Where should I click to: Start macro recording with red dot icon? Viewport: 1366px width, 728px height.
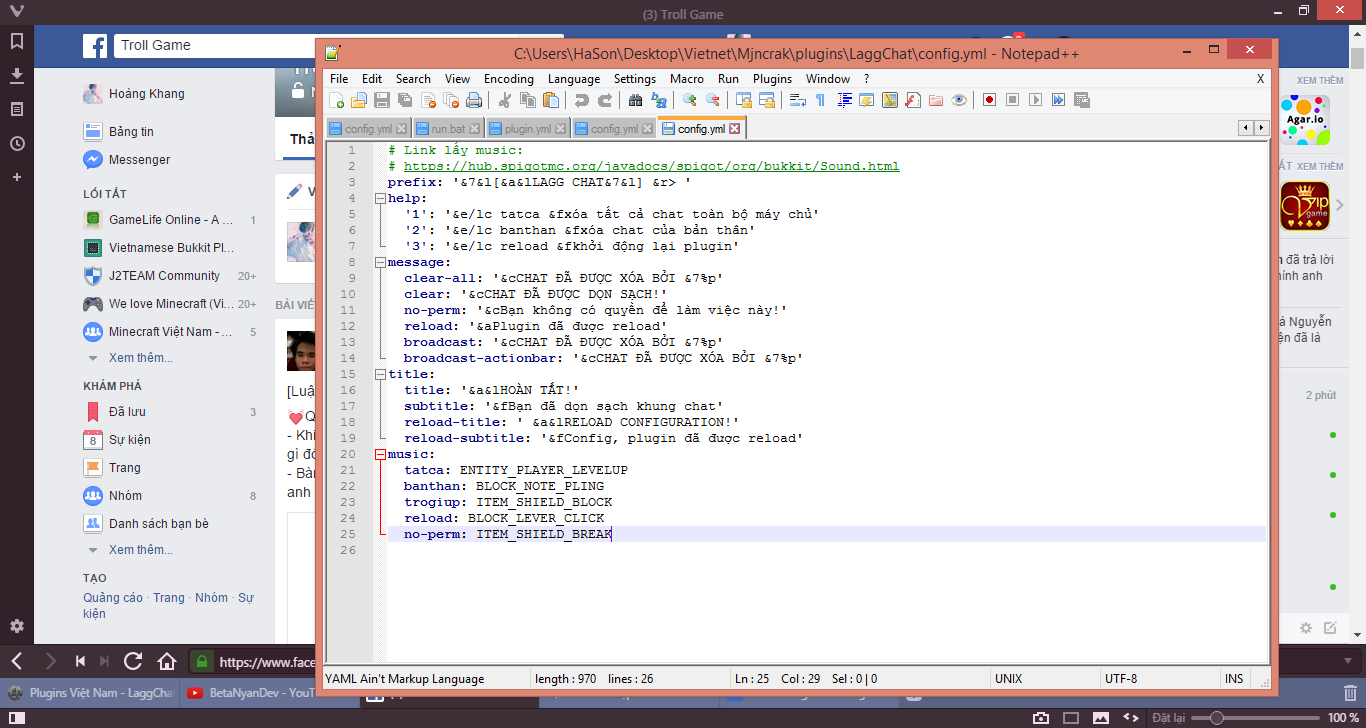click(989, 100)
